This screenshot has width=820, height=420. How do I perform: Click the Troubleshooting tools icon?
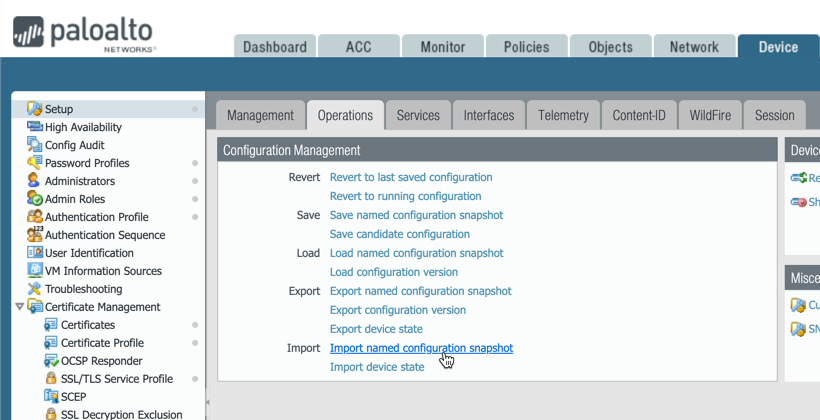tap(35, 289)
